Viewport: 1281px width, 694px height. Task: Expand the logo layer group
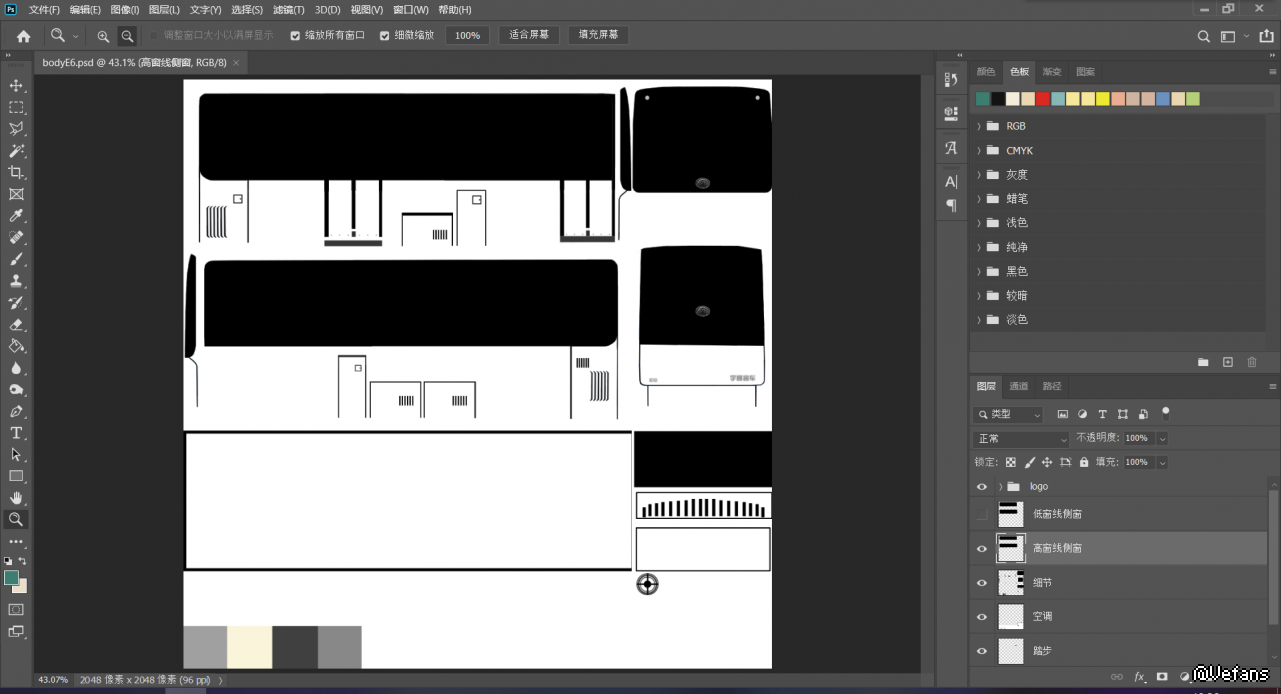pyautogui.click(x=1001, y=486)
